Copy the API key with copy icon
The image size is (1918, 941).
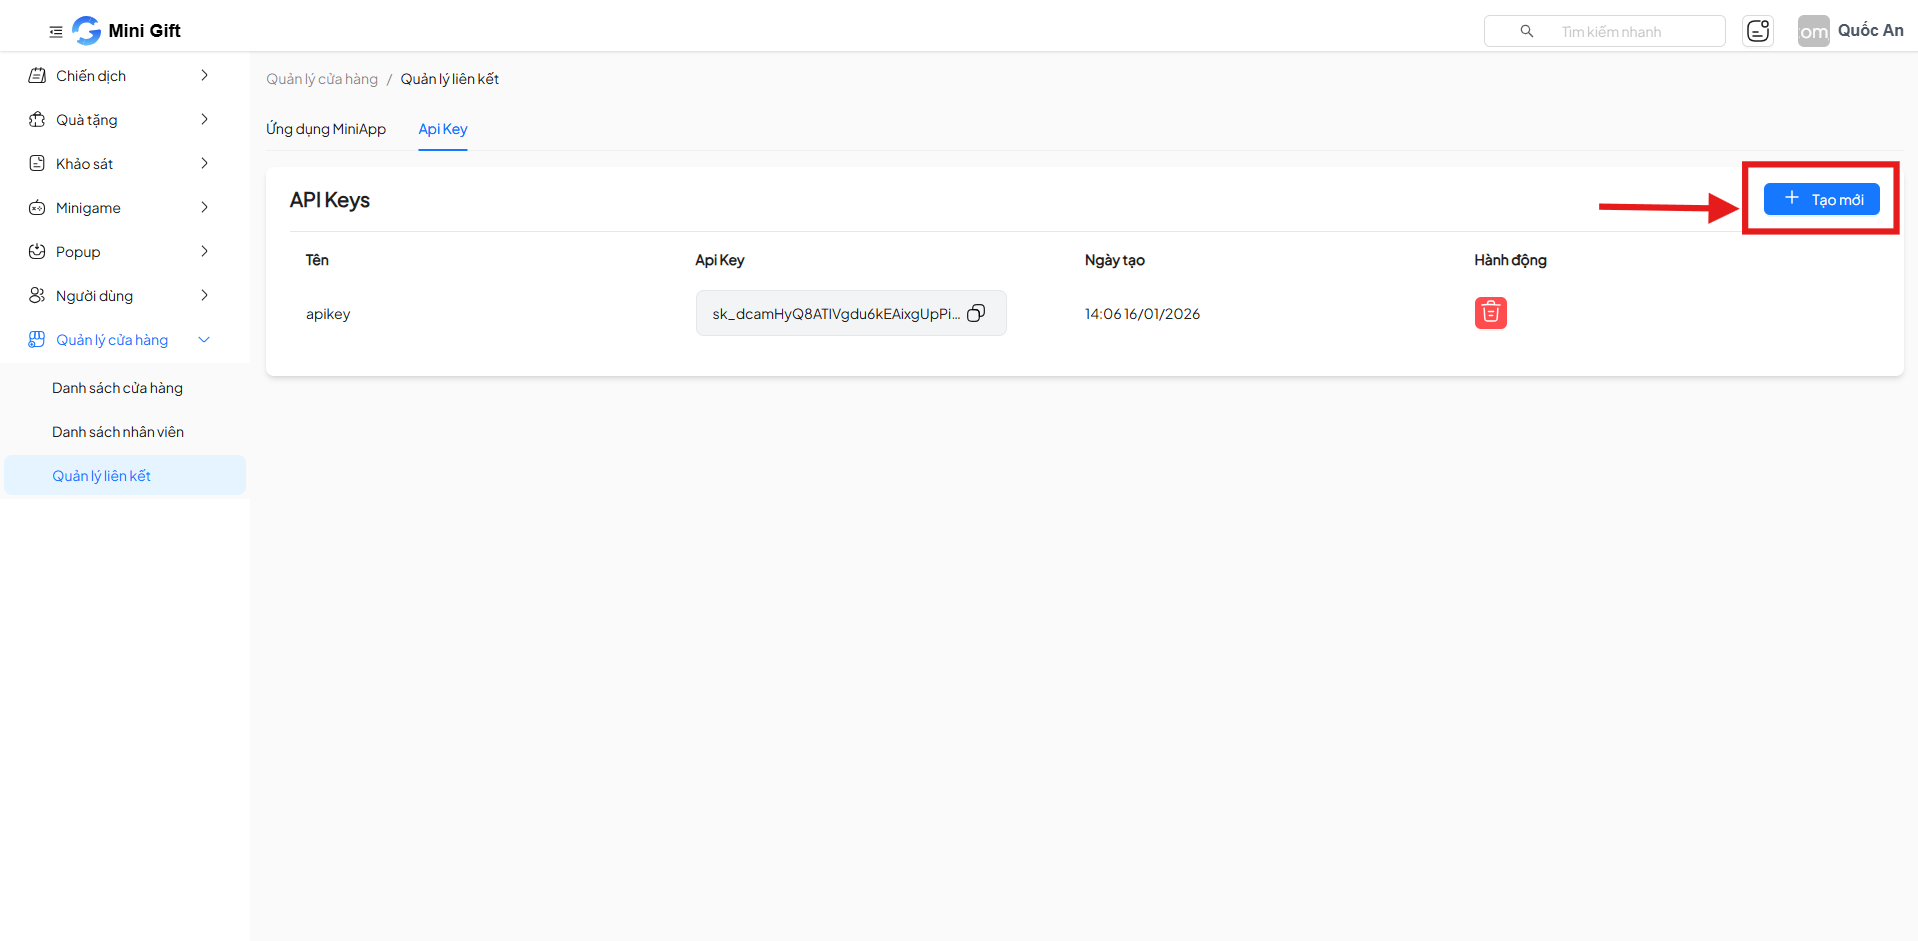(976, 313)
